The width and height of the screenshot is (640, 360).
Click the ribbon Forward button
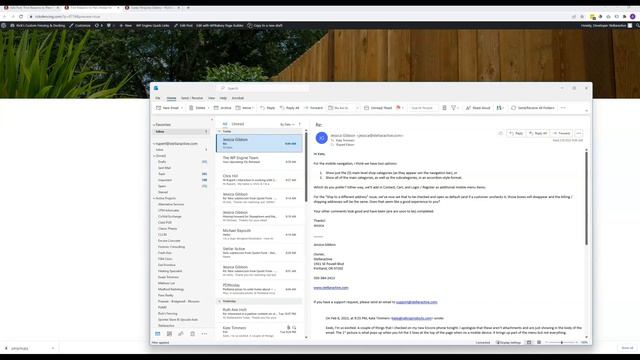(x=313, y=108)
